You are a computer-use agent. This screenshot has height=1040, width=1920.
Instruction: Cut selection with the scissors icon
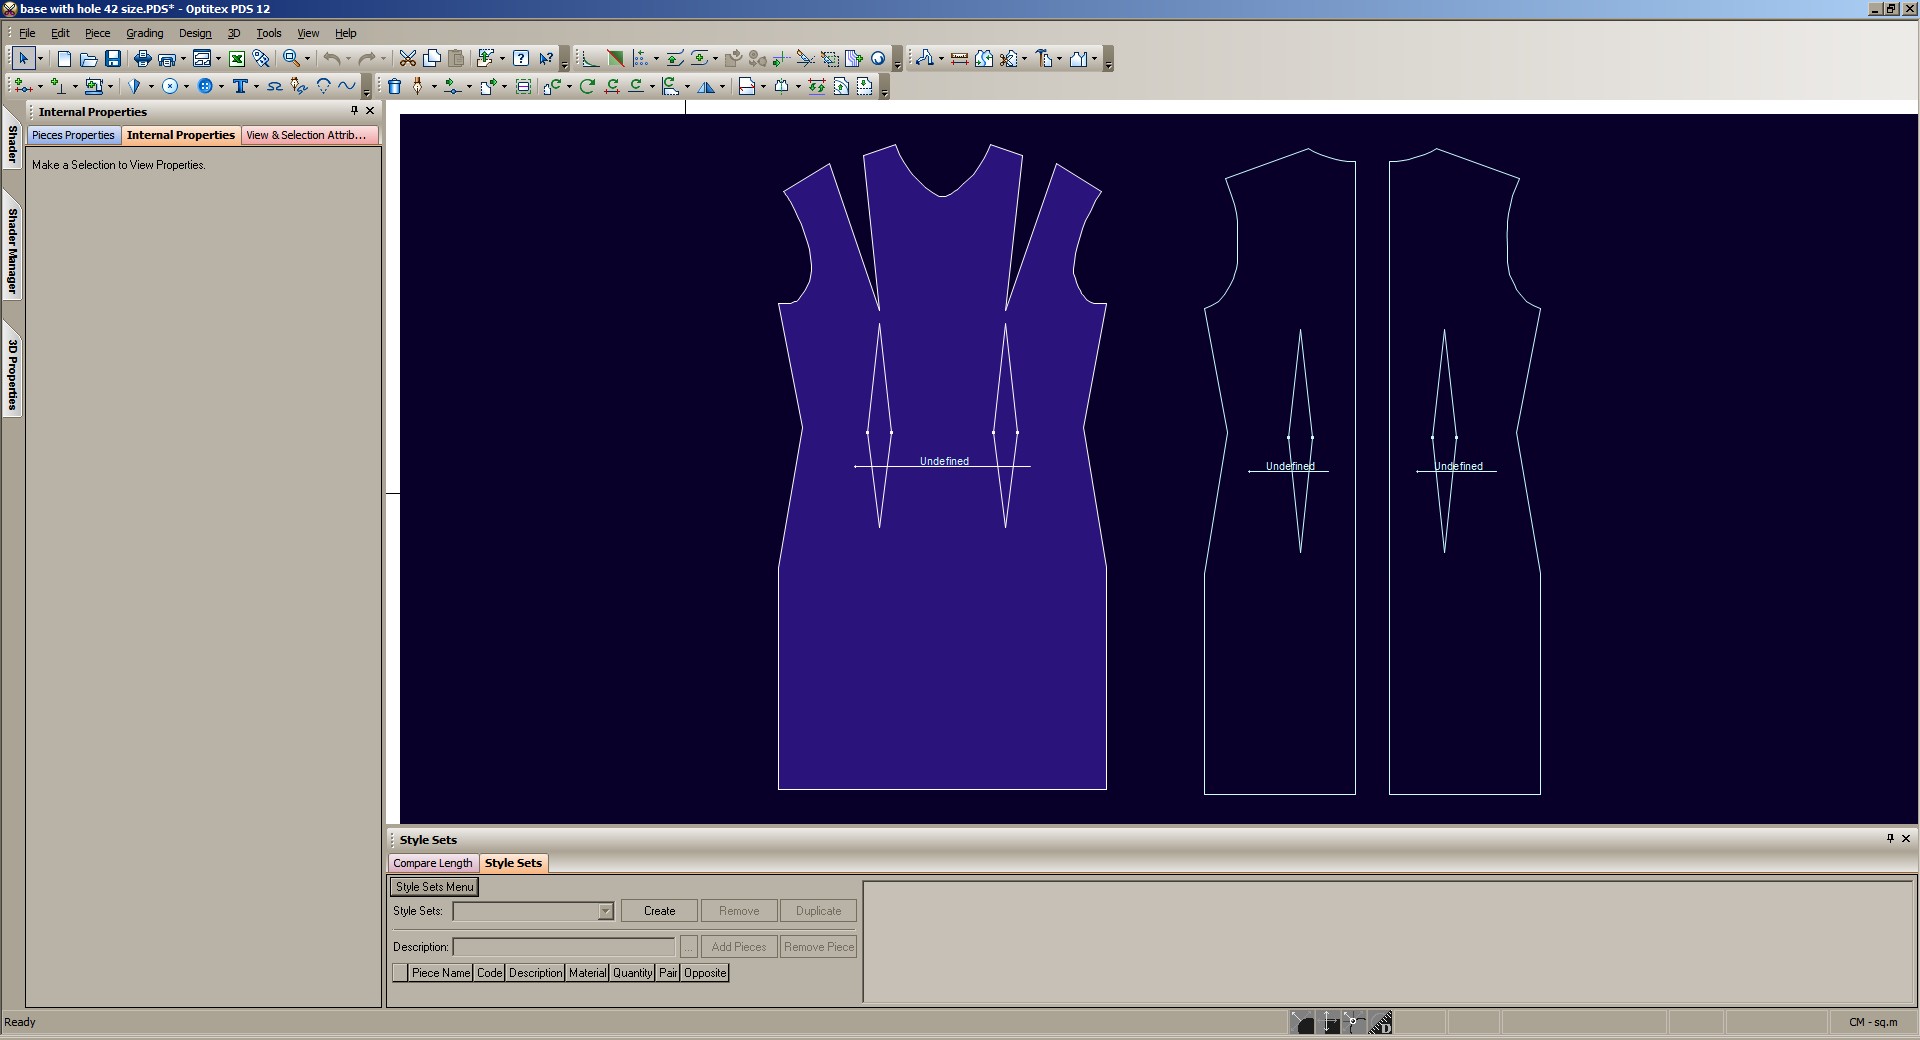(407, 58)
